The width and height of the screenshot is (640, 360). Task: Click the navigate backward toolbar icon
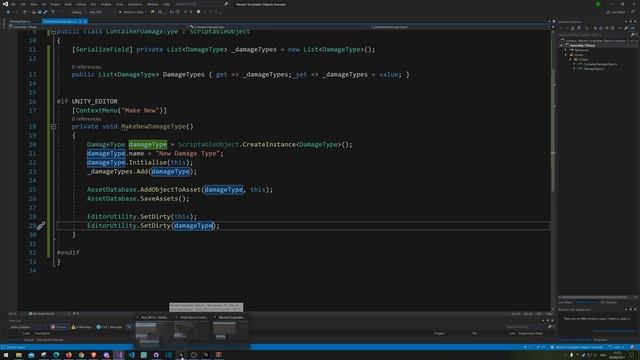point(8,12)
